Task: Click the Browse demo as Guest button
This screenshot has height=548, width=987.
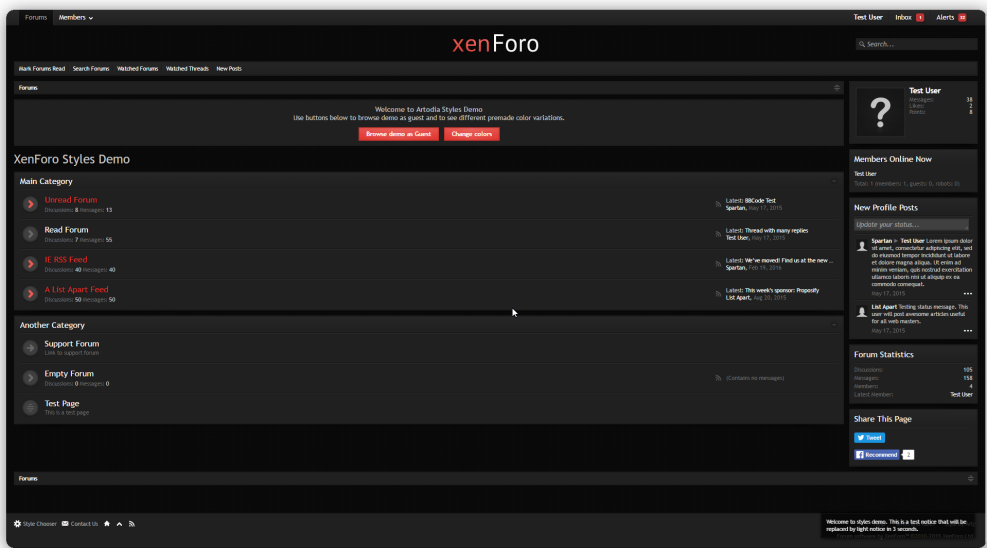Action: pos(398,134)
